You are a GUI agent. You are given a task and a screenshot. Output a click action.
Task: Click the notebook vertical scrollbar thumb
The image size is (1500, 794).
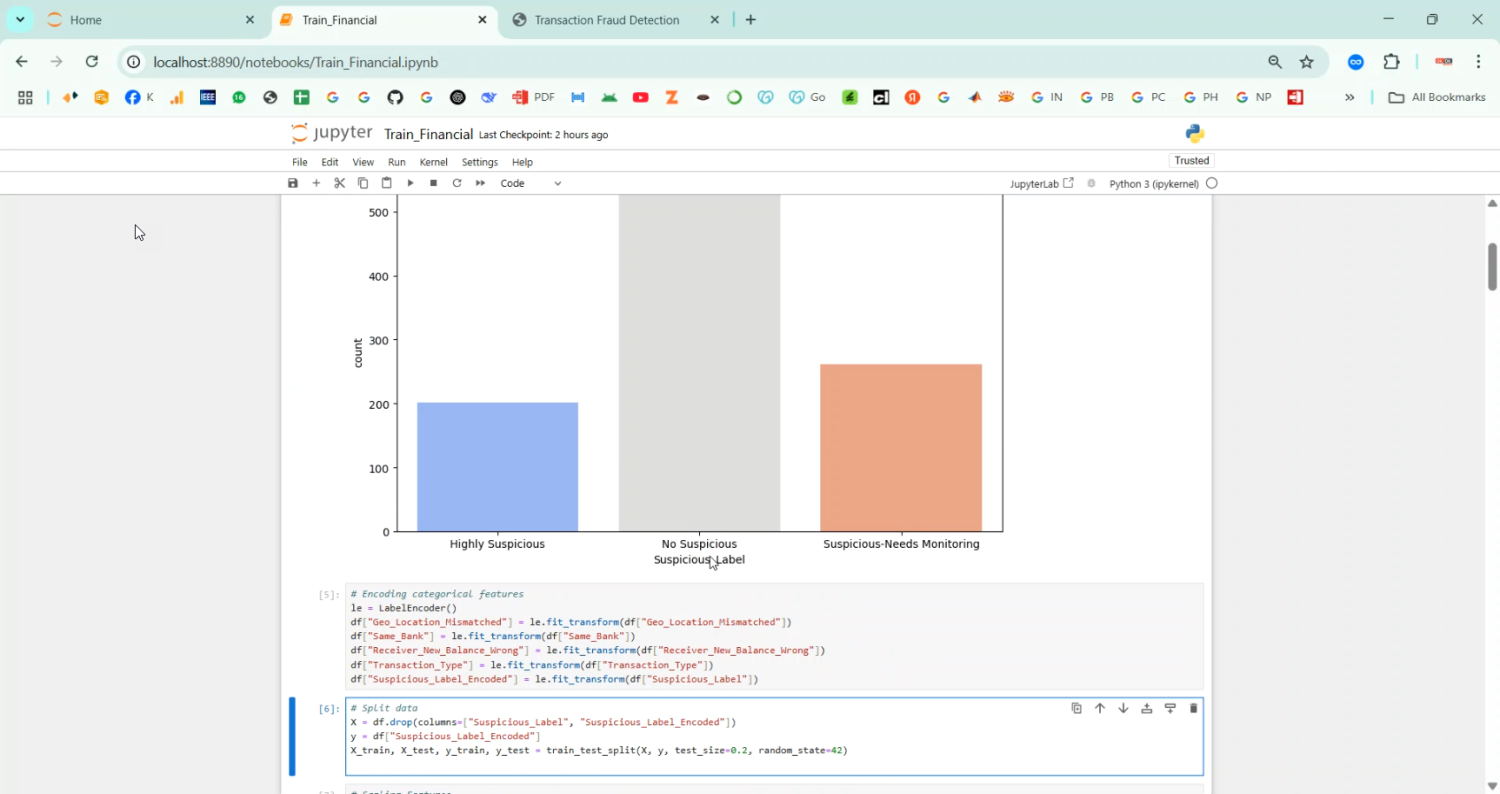point(1492,266)
